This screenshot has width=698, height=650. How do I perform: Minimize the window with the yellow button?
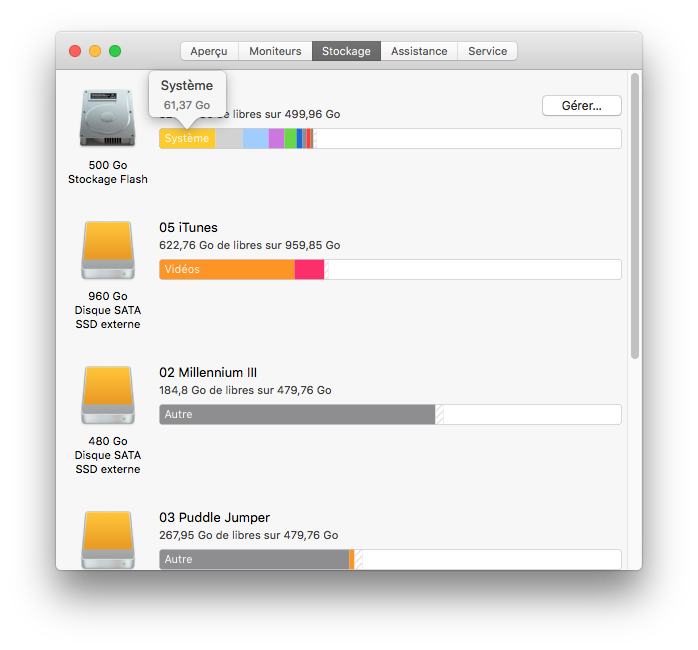(95, 51)
